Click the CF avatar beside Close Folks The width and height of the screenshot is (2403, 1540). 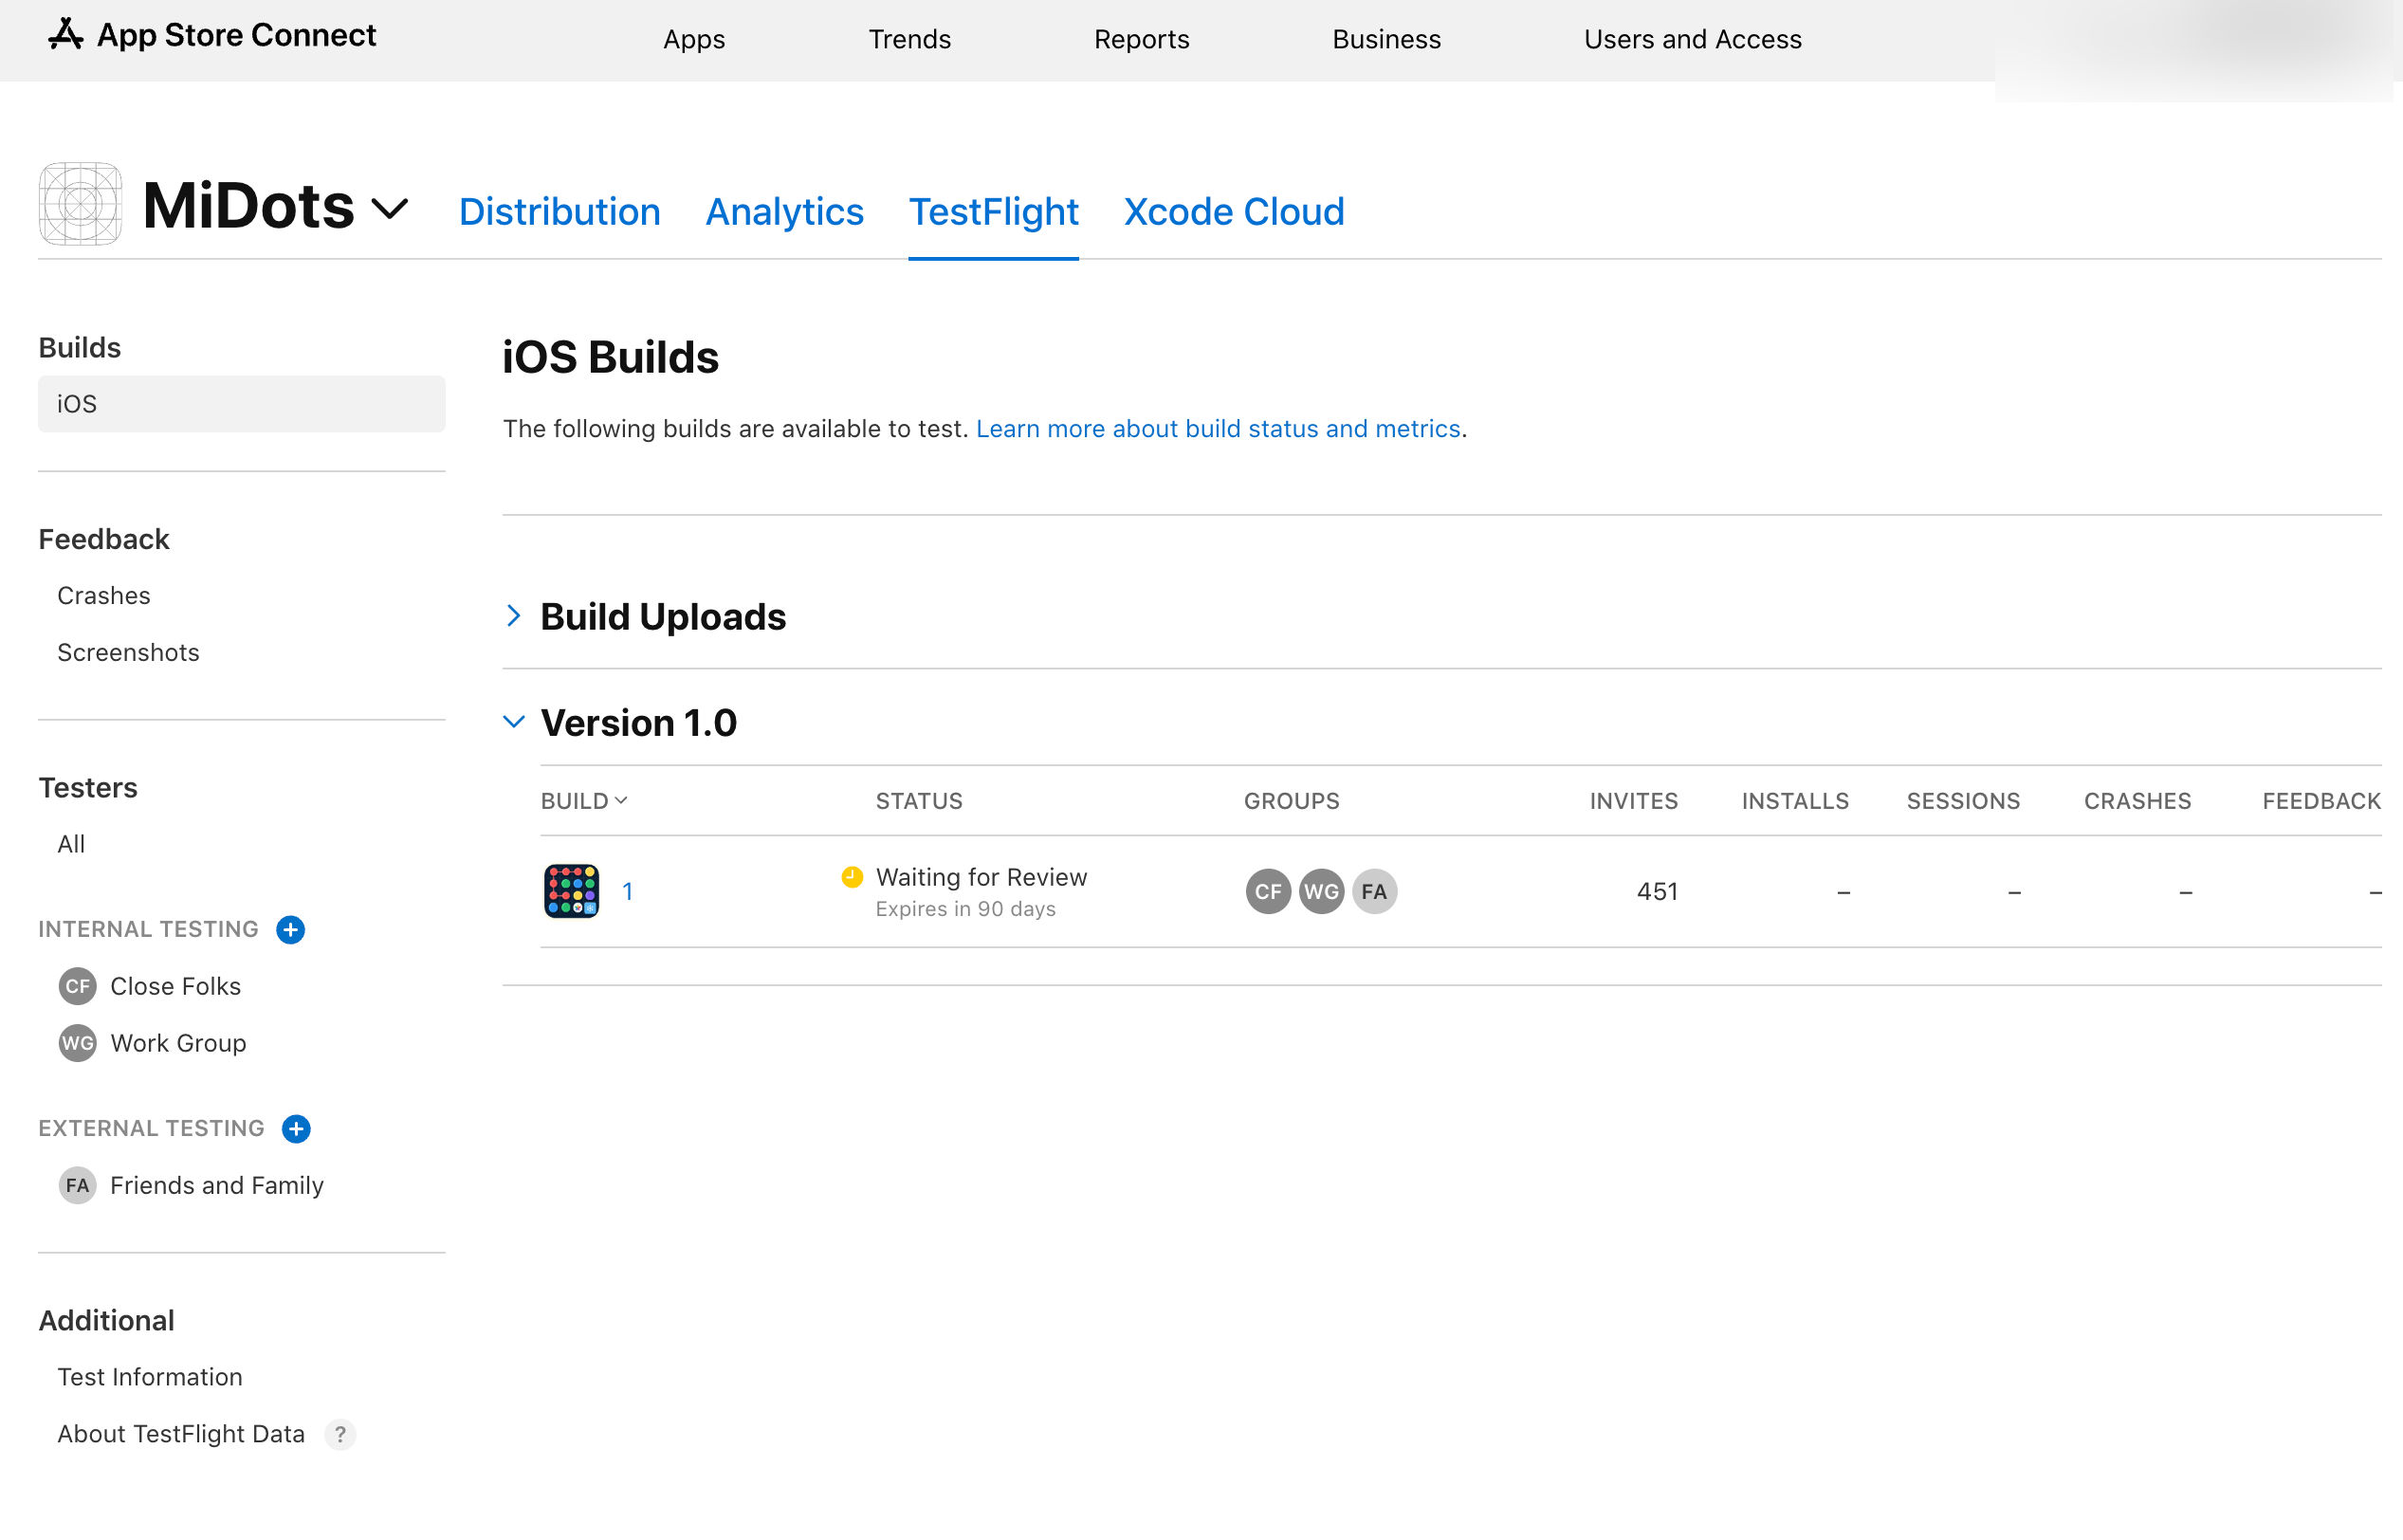click(78, 987)
